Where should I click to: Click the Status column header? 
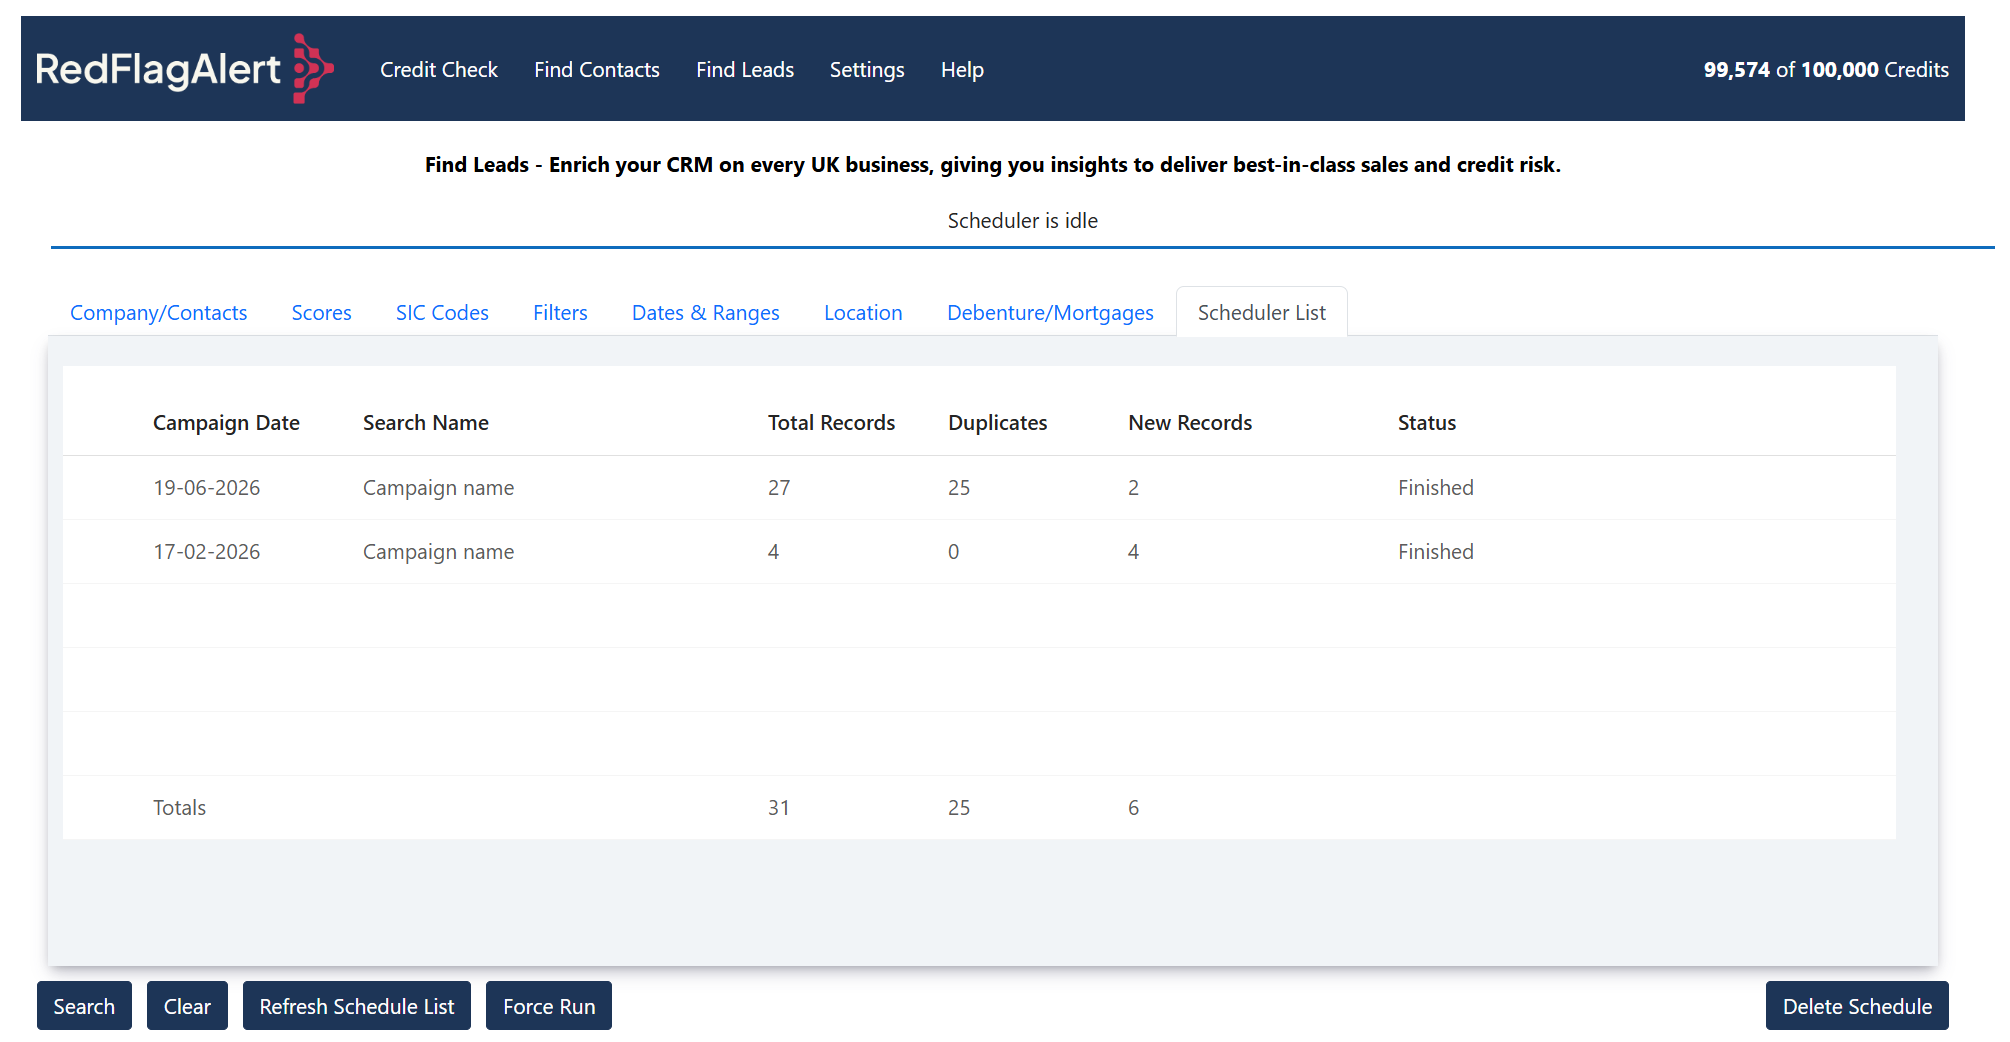pyautogui.click(x=1427, y=423)
